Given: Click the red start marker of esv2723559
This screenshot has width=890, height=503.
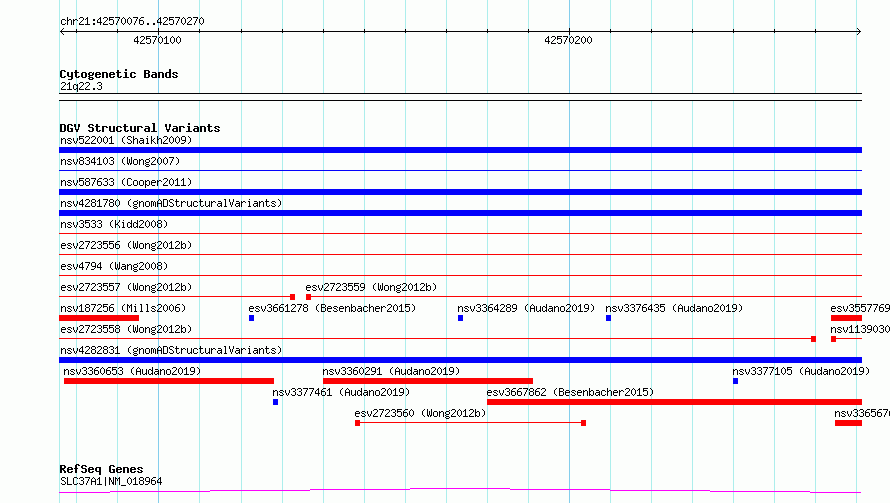Looking at the screenshot, I should [x=308, y=297].
